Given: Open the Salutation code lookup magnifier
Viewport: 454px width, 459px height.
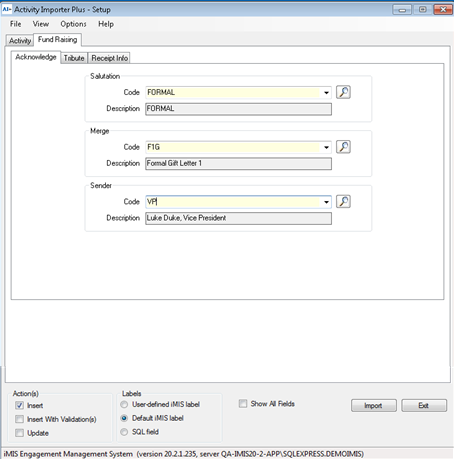Looking at the screenshot, I should tap(343, 92).
